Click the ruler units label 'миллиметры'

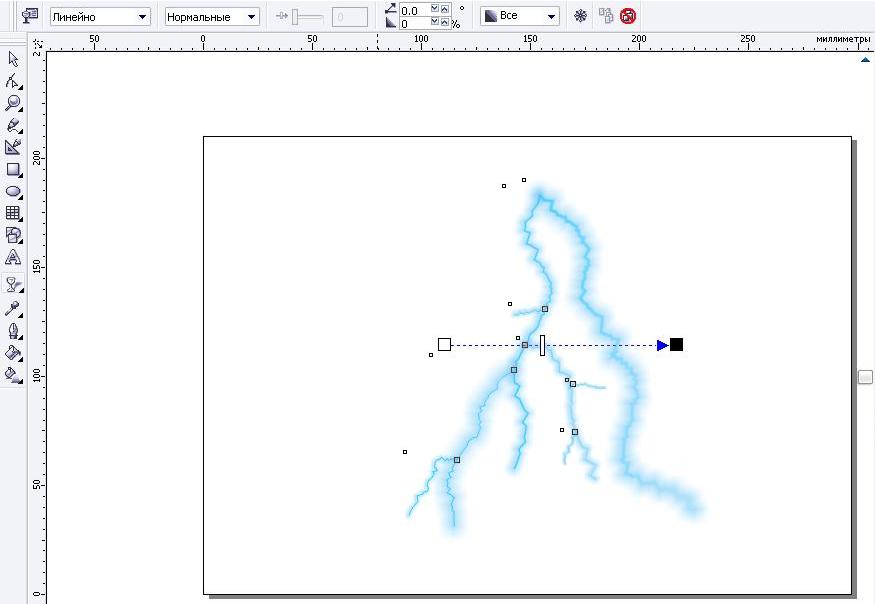[843, 39]
